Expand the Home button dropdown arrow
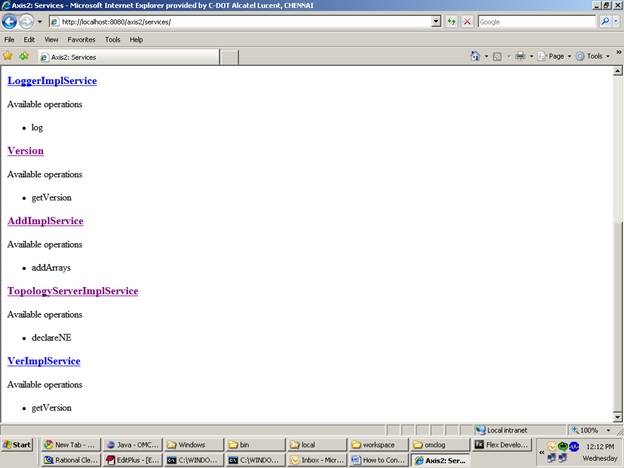Image resolution: width=624 pixels, height=468 pixels. click(486, 57)
